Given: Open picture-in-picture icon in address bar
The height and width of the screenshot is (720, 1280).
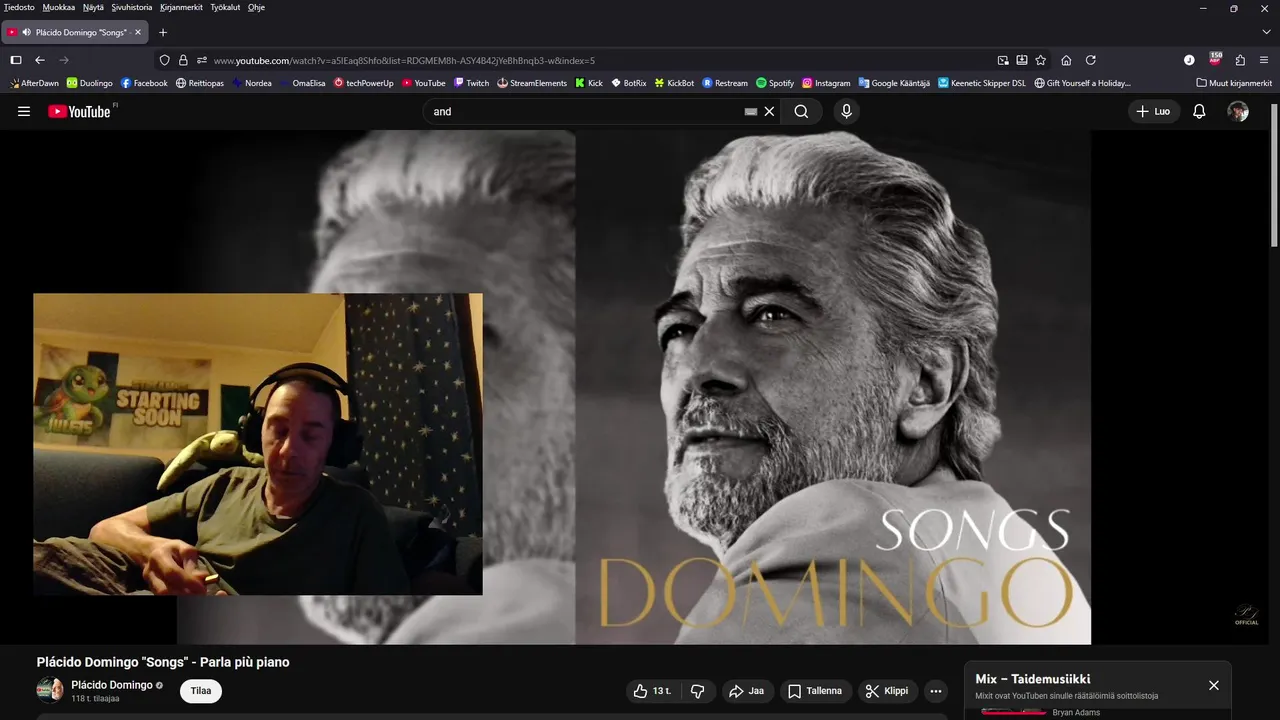Looking at the screenshot, I should pos(1003,60).
